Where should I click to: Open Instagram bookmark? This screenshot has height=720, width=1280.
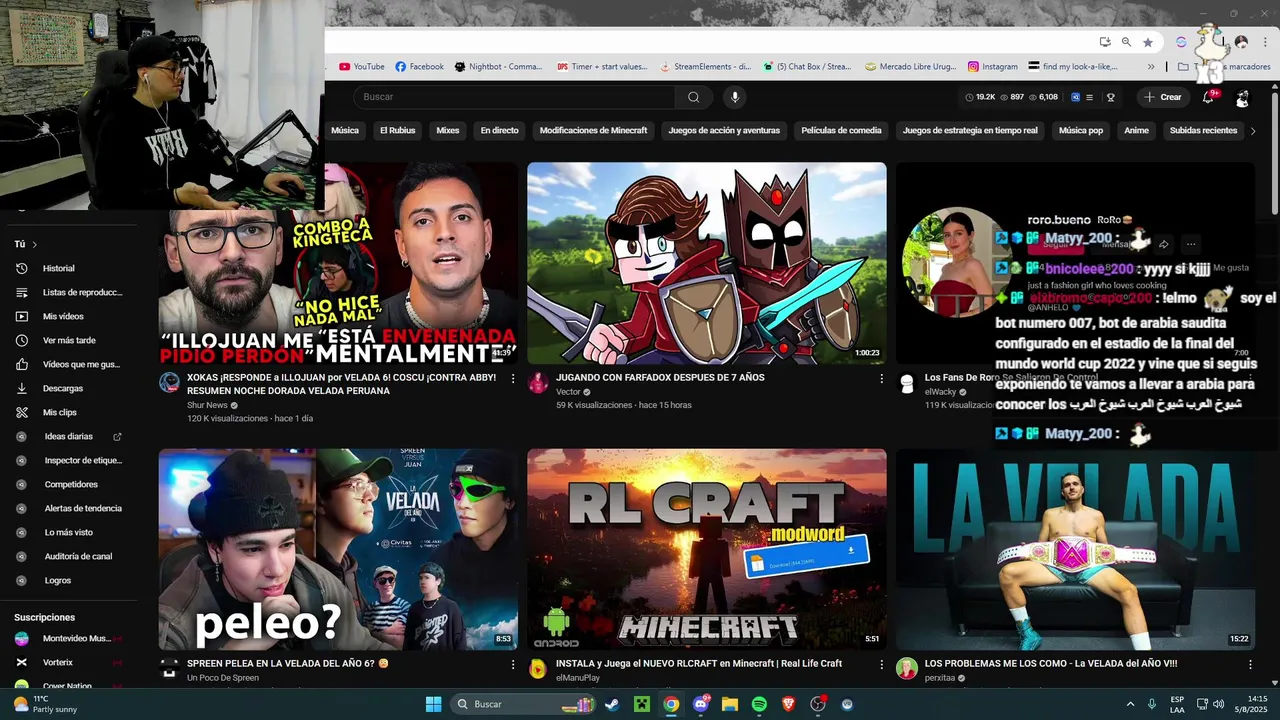(993, 67)
